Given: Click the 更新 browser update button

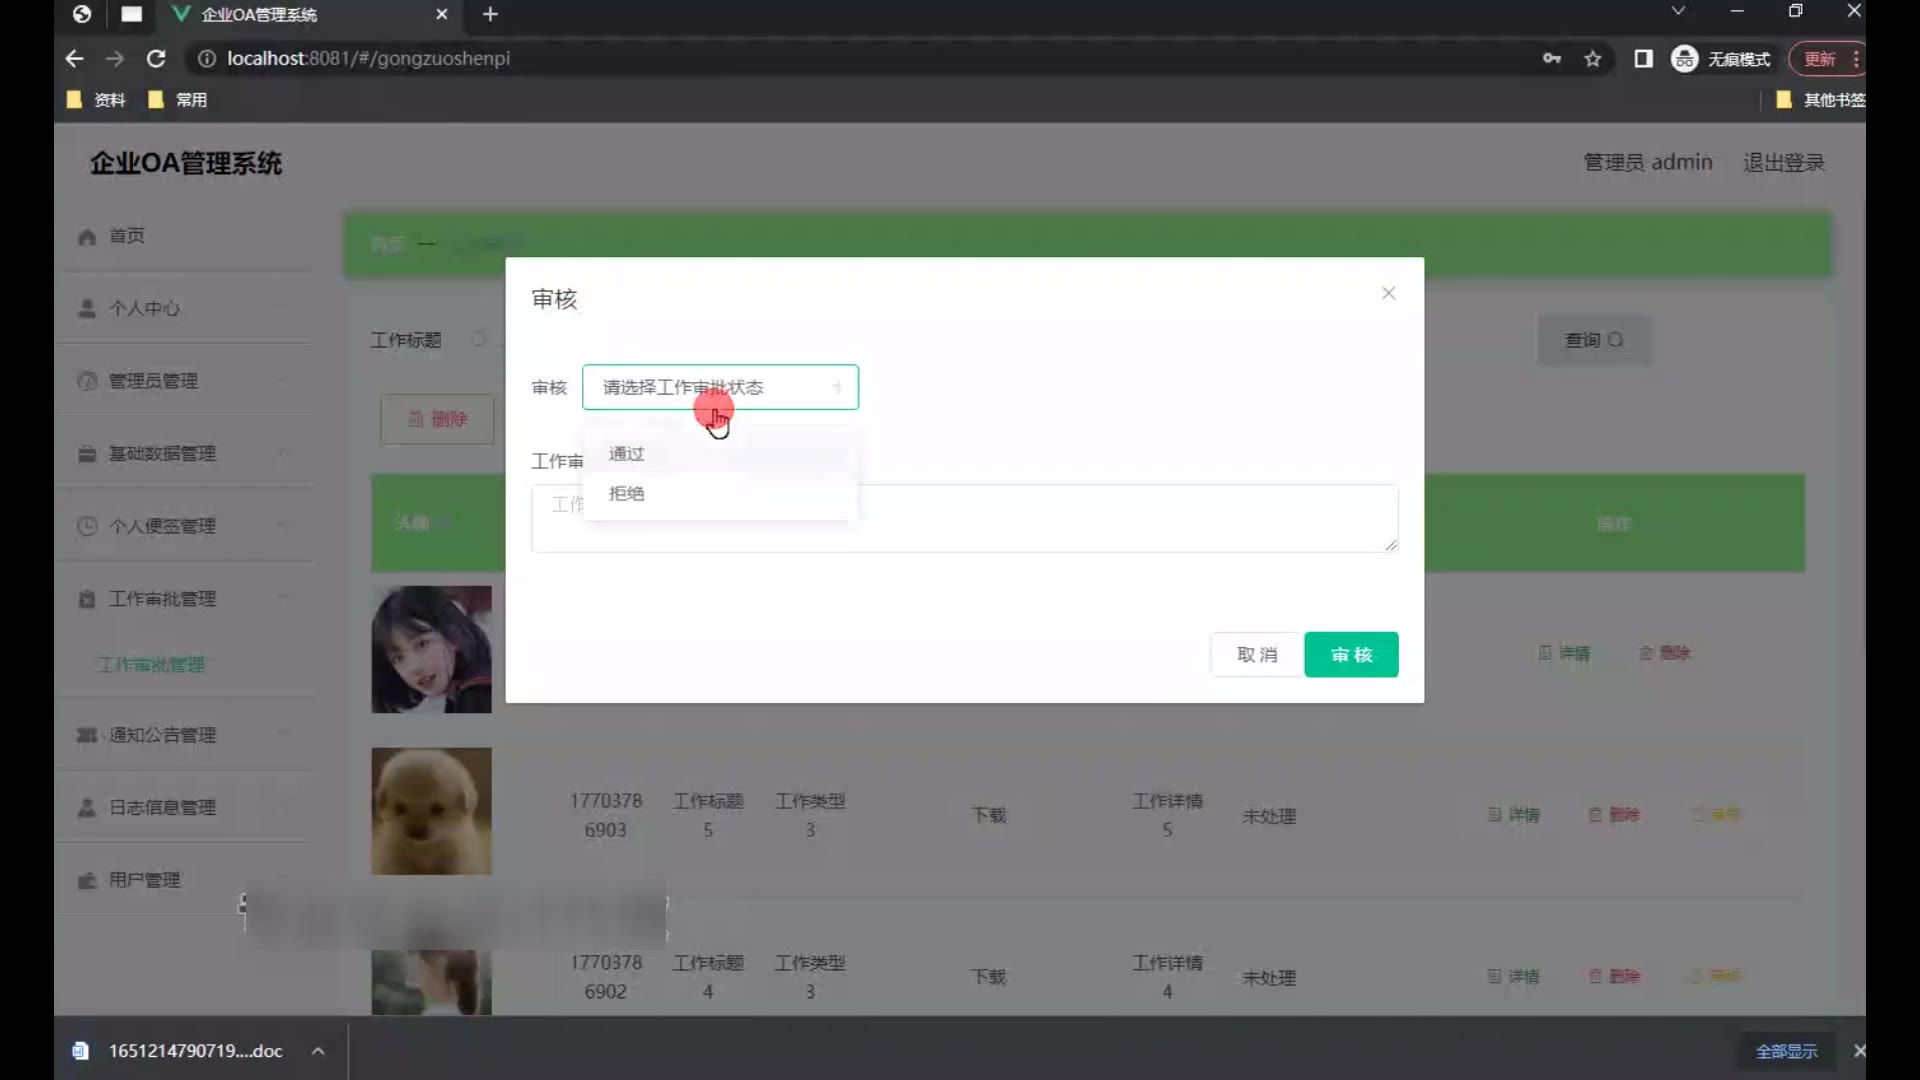Looking at the screenshot, I should coord(1819,59).
